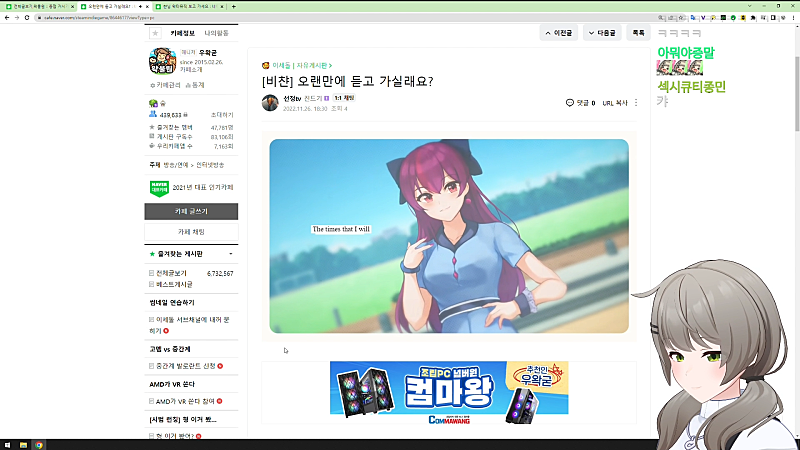Click the member count people icon
Image resolution: width=800 pixels, height=450 pixels.
pos(153,114)
